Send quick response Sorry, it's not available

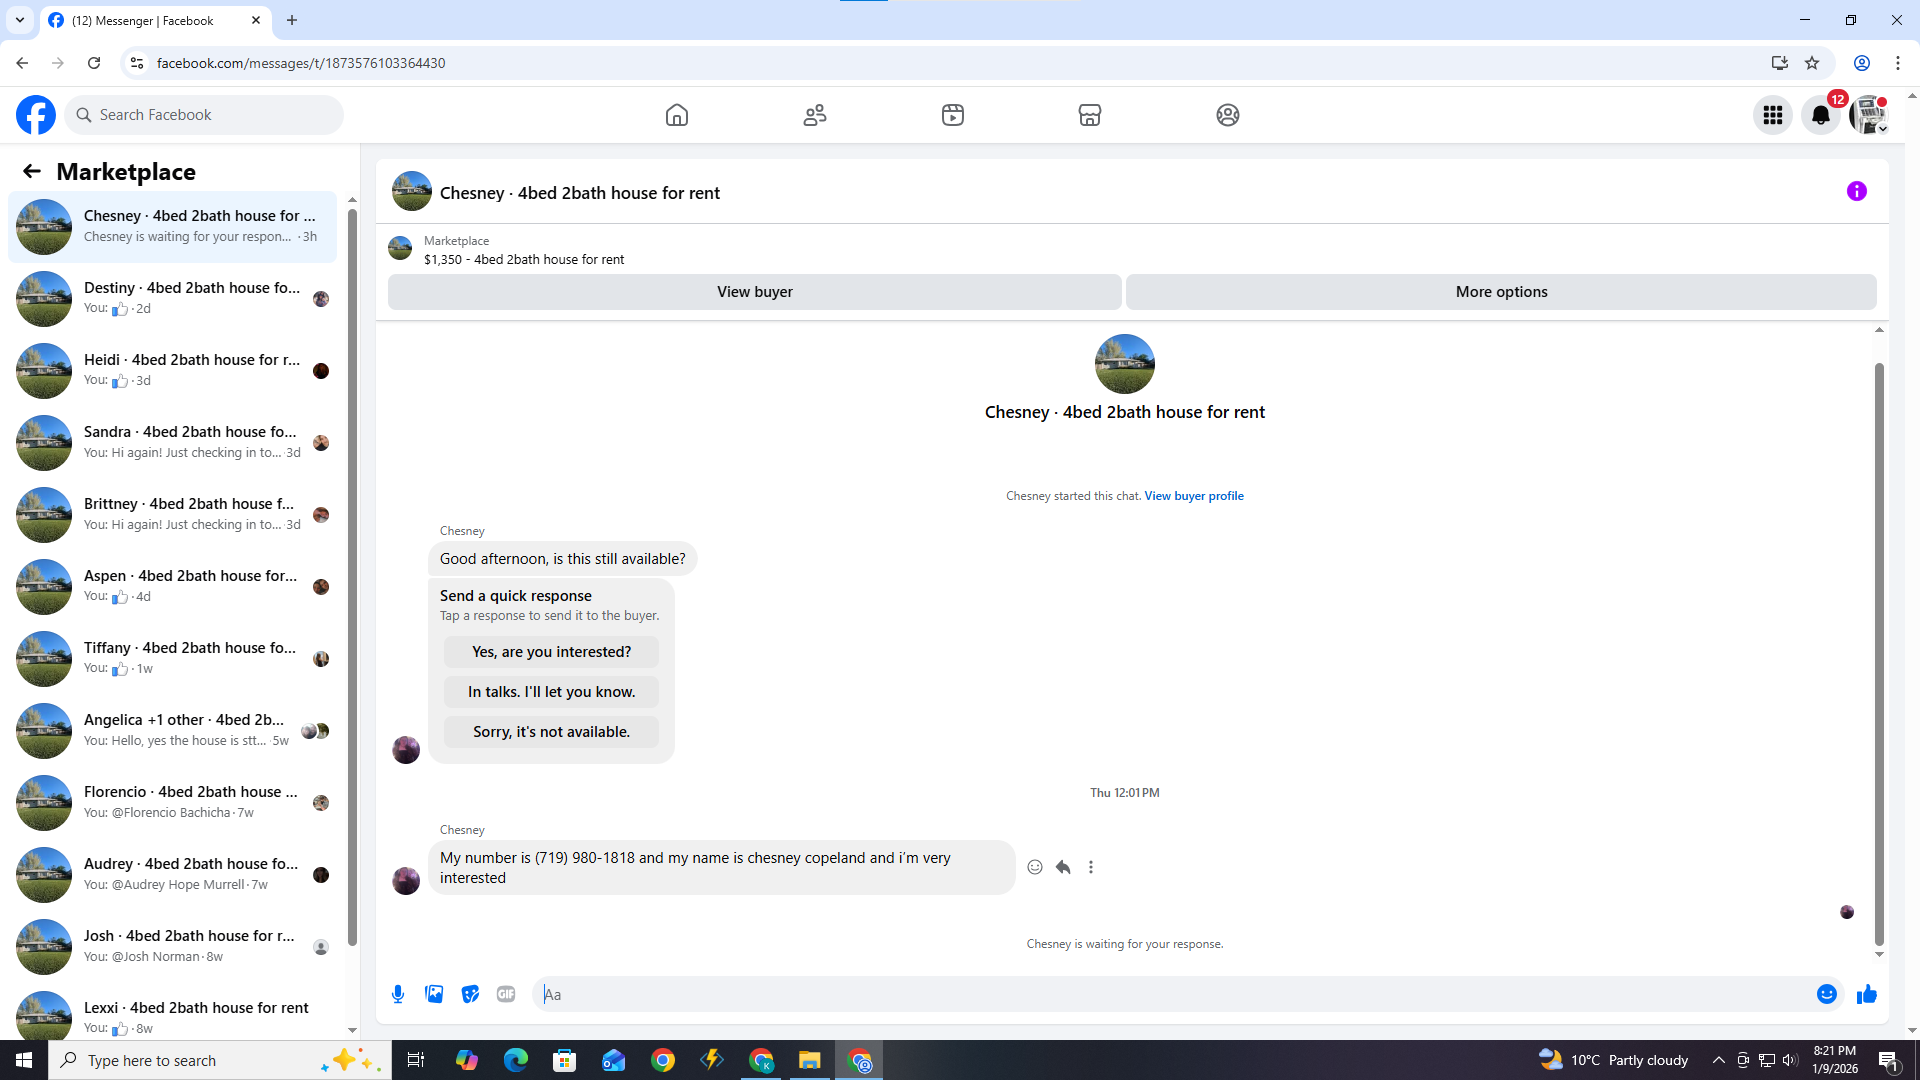(x=551, y=732)
